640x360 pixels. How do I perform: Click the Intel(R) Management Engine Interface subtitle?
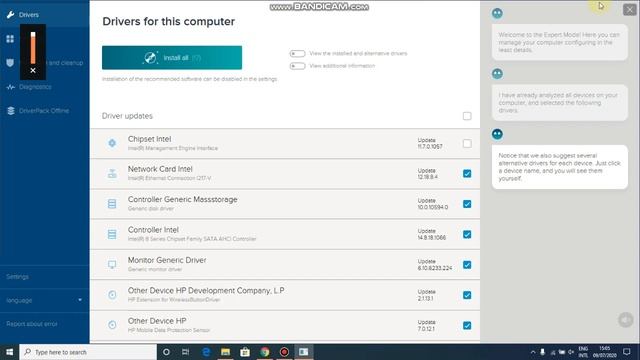click(x=173, y=148)
